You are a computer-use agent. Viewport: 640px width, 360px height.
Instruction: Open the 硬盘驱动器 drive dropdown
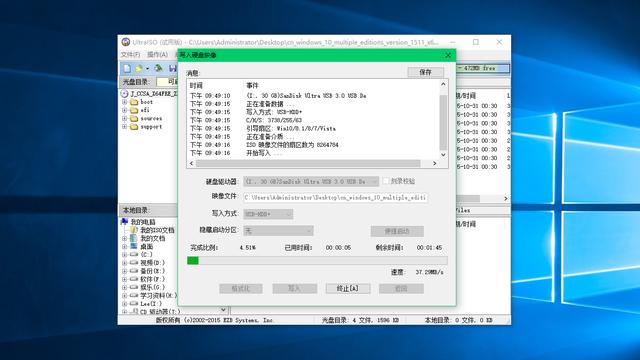click(x=311, y=182)
